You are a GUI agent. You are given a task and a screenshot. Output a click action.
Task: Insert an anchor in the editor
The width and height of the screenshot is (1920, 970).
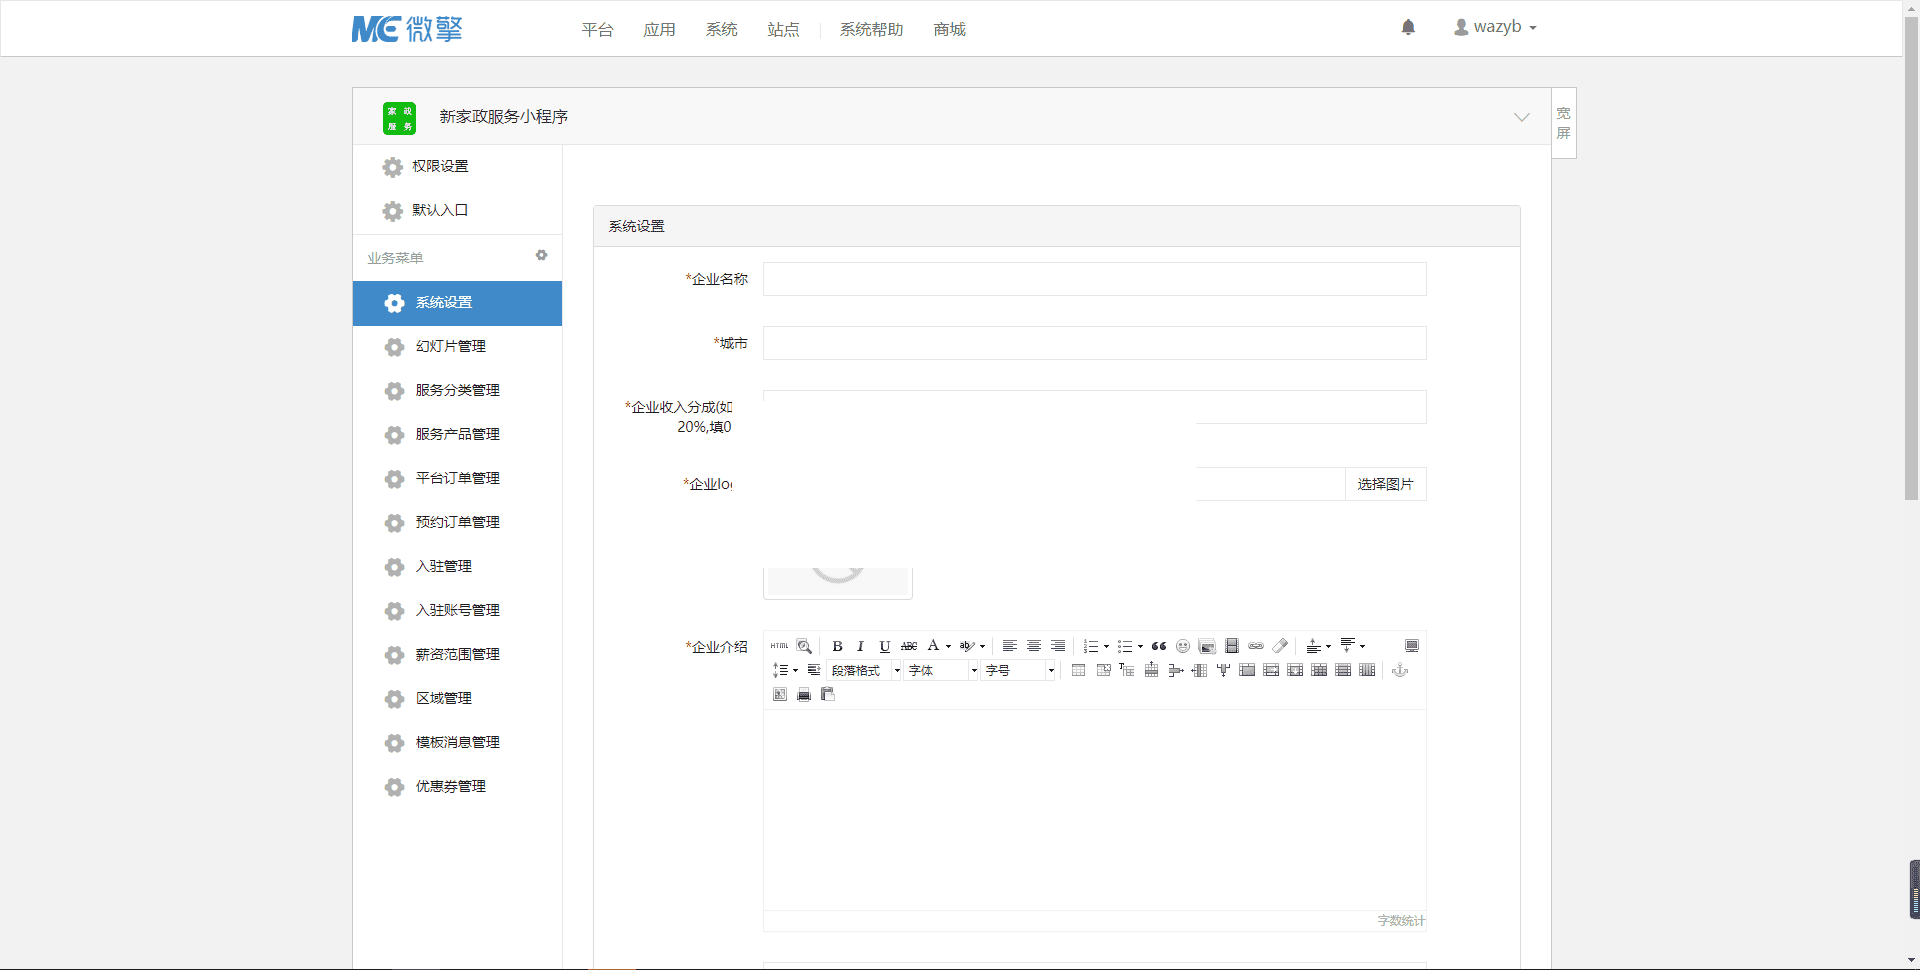1400,671
